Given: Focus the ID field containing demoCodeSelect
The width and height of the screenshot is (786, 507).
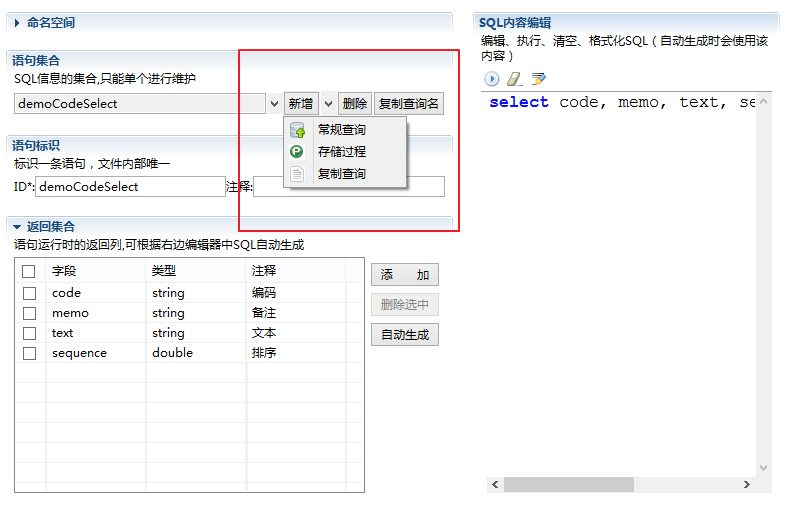Looking at the screenshot, I should 130,187.
